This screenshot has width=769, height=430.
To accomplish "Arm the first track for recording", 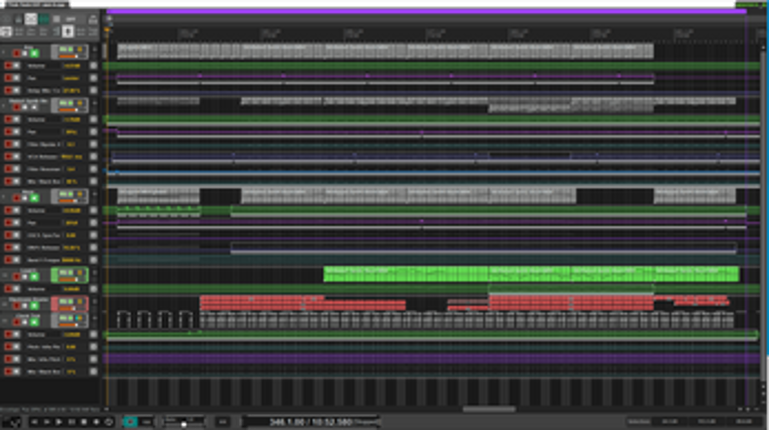I will [x=16, y=53].
